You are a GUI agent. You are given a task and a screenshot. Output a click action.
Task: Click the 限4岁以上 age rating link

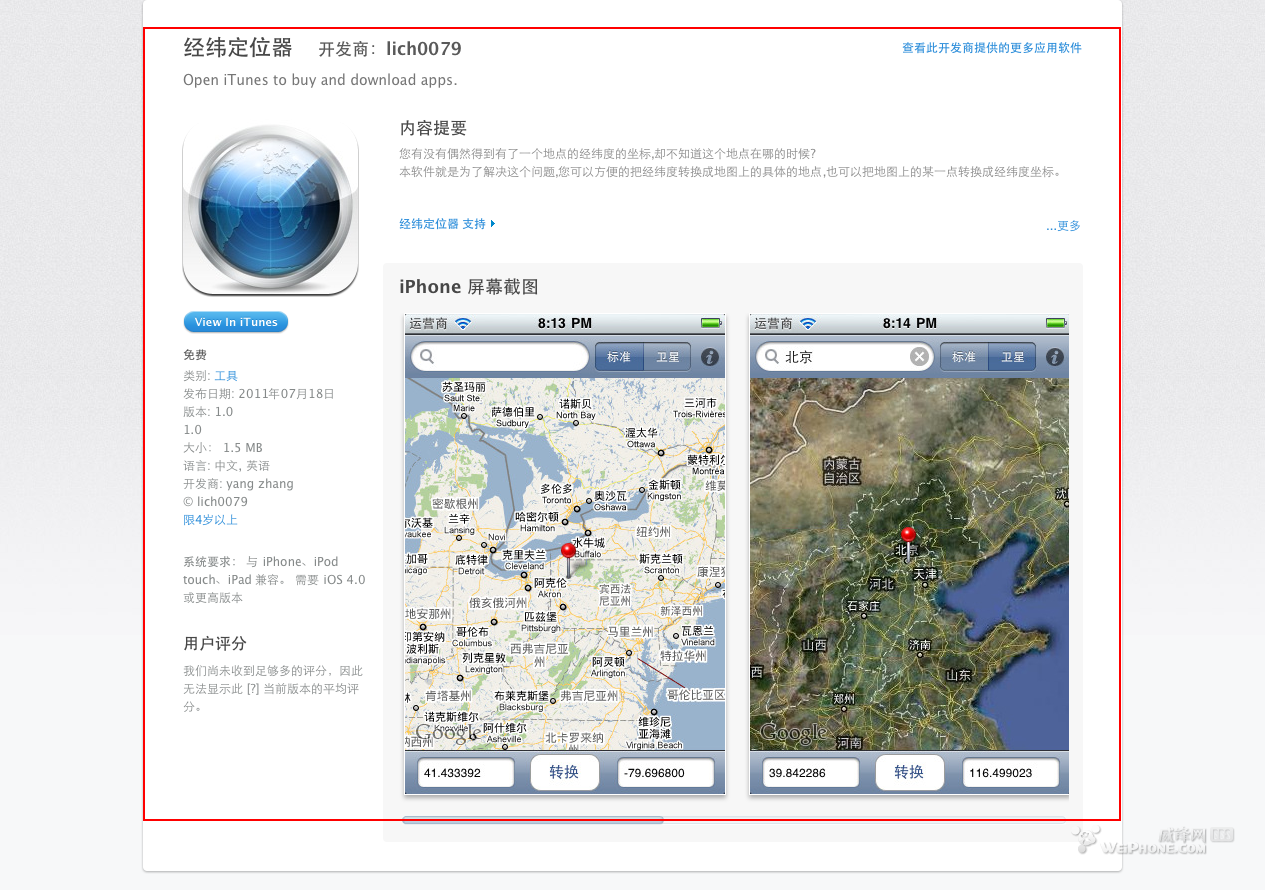(x=210, y=520)
